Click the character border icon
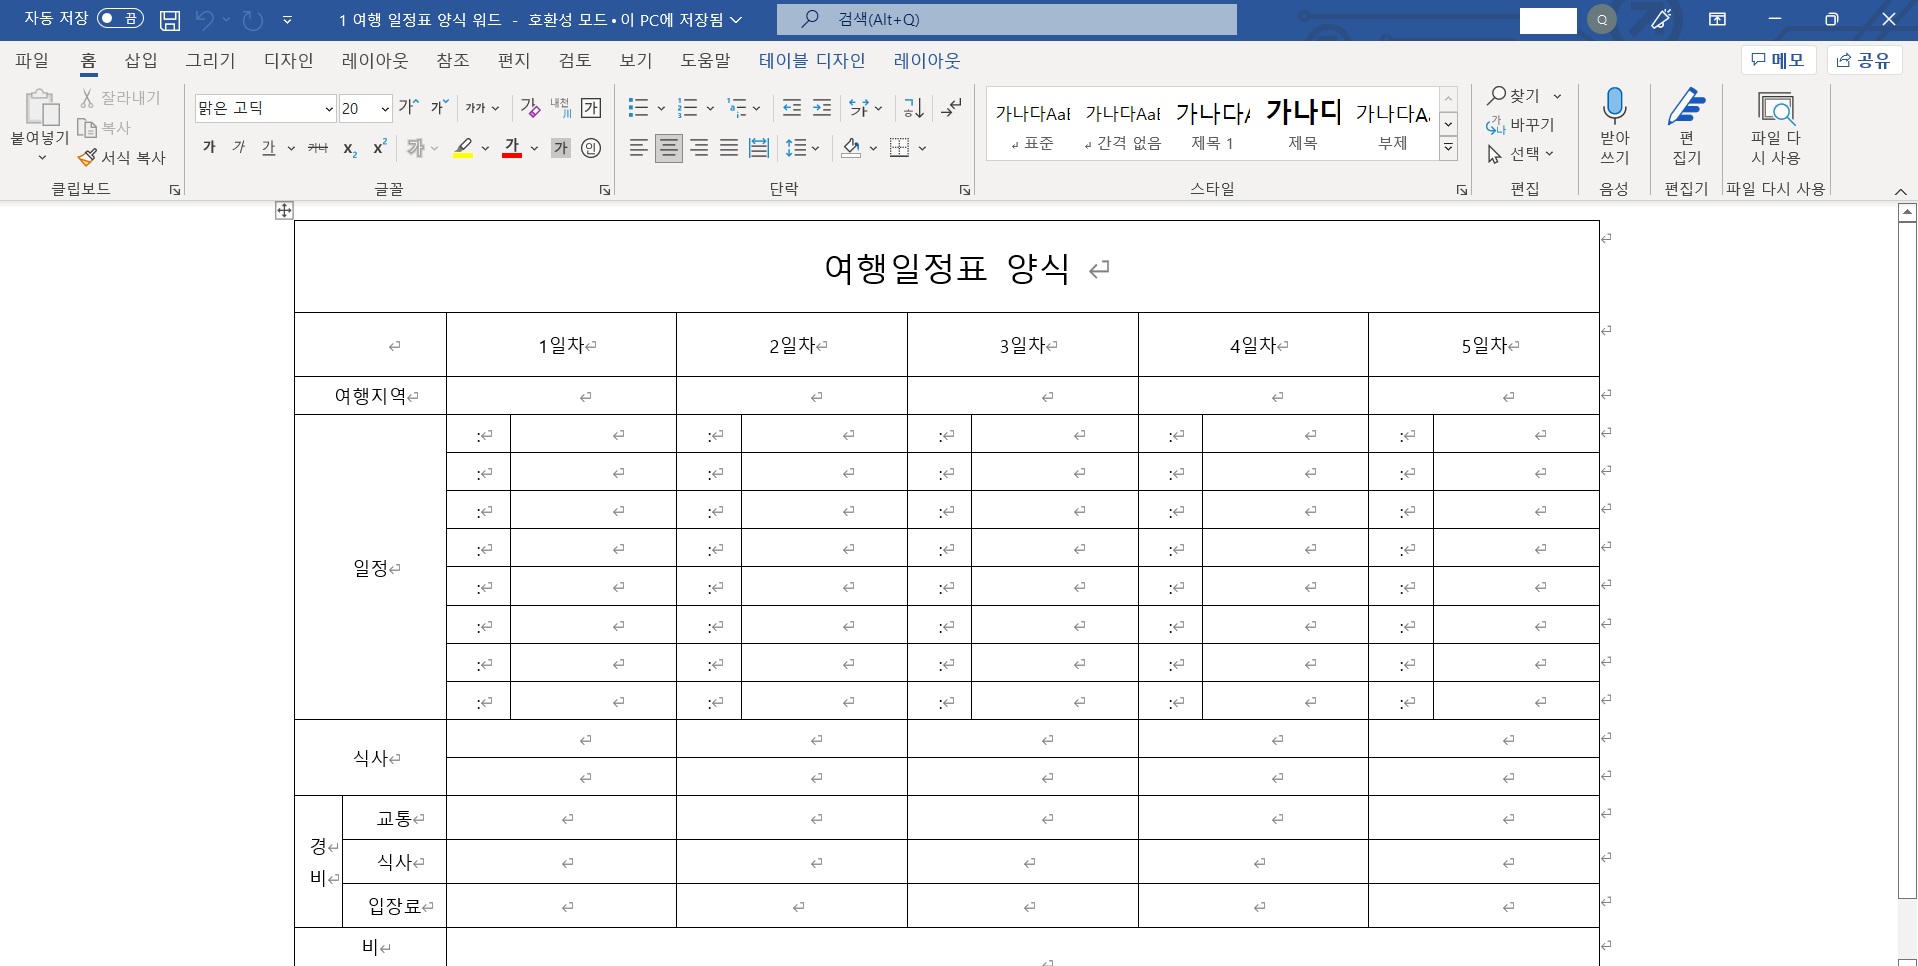 tap(592, 107)
